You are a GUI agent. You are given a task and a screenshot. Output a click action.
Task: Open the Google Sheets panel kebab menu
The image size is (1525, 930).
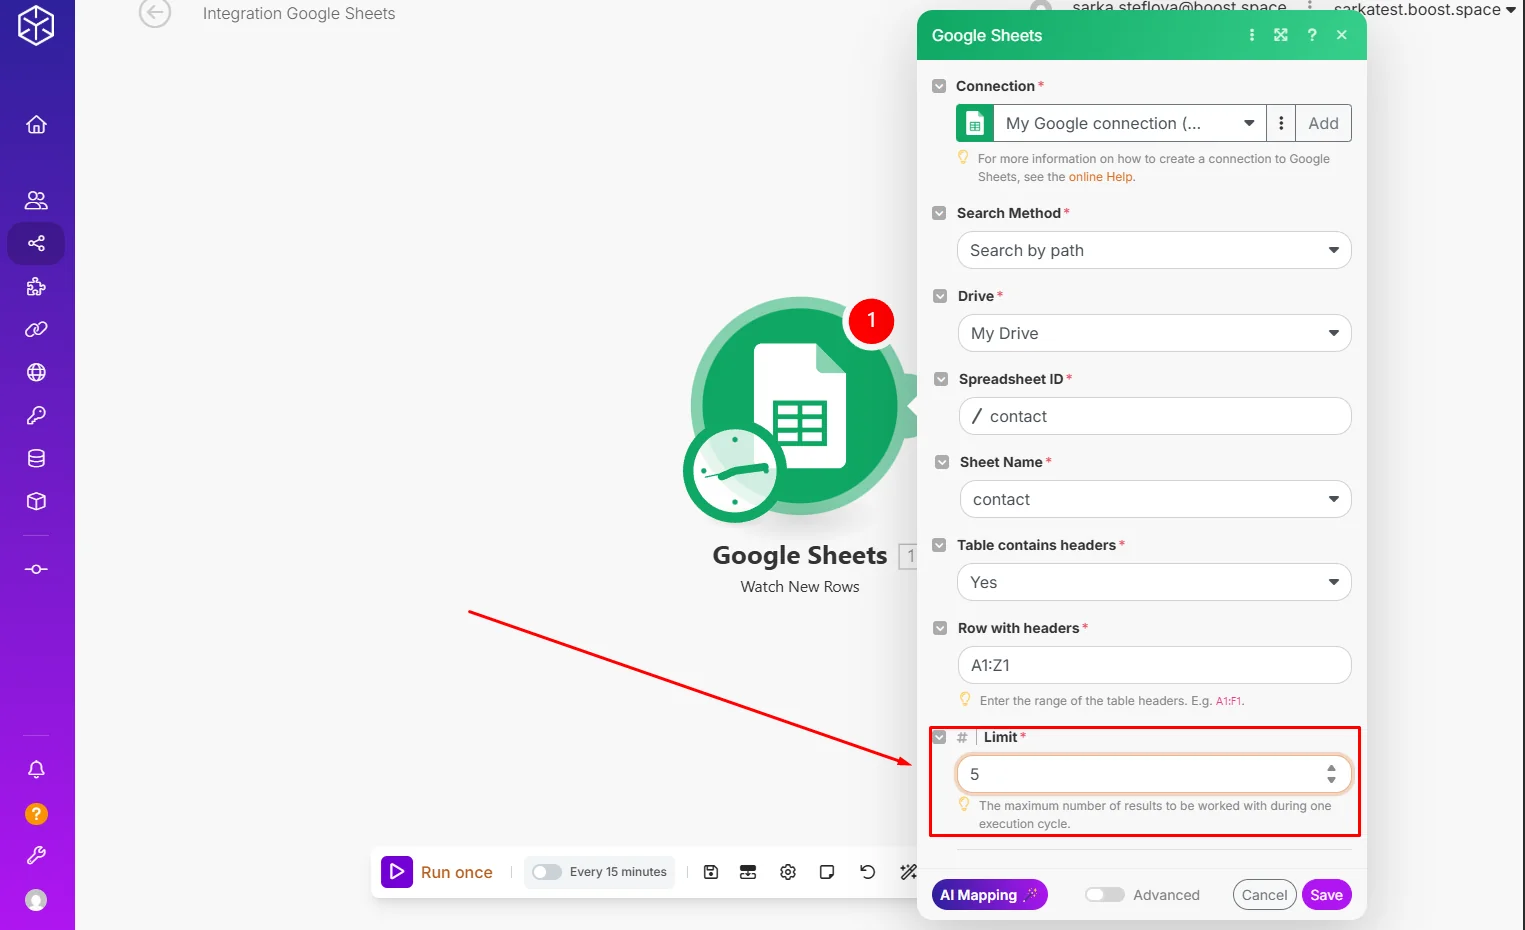[1252, 35]
